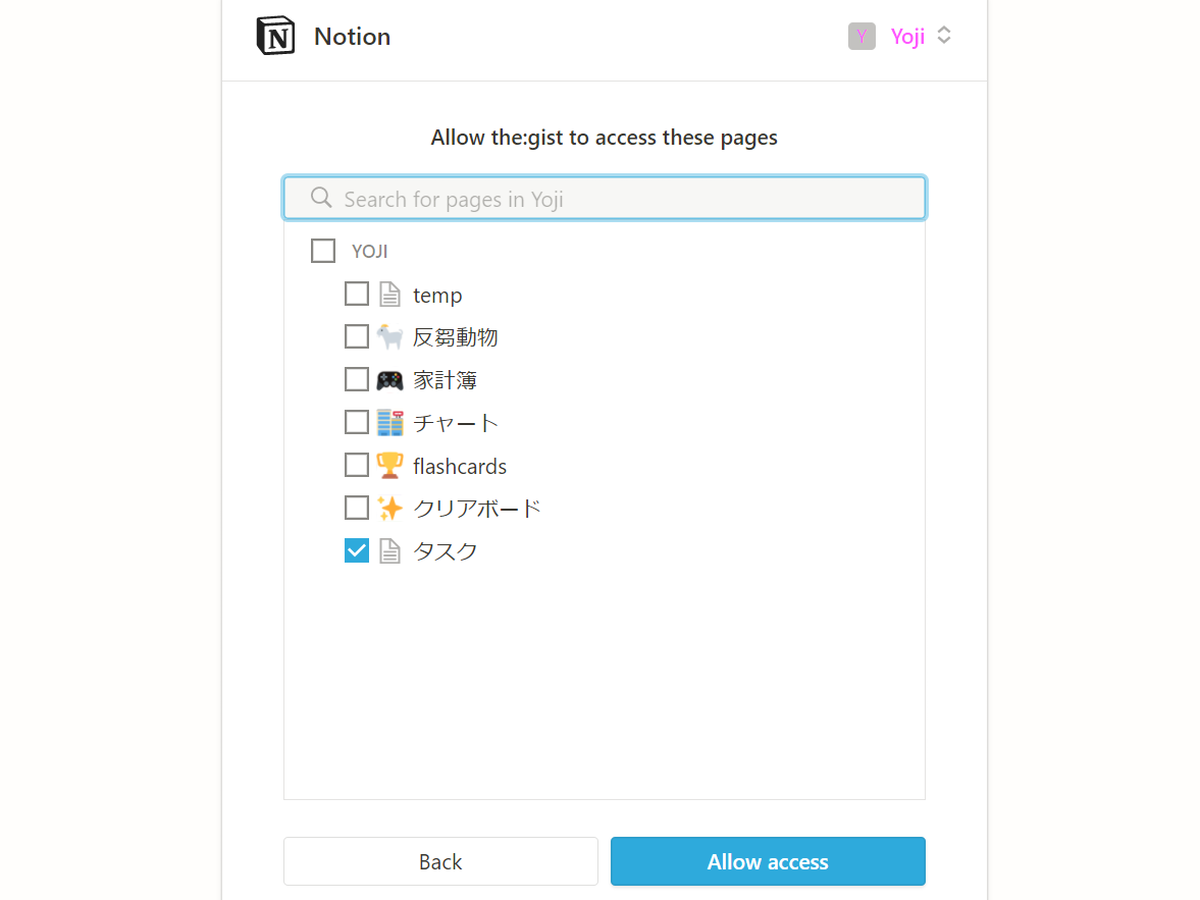This screenshot has height=900, width=1200.
Task: Select the 反芻動物 page entry
Action: coord(455,337)
